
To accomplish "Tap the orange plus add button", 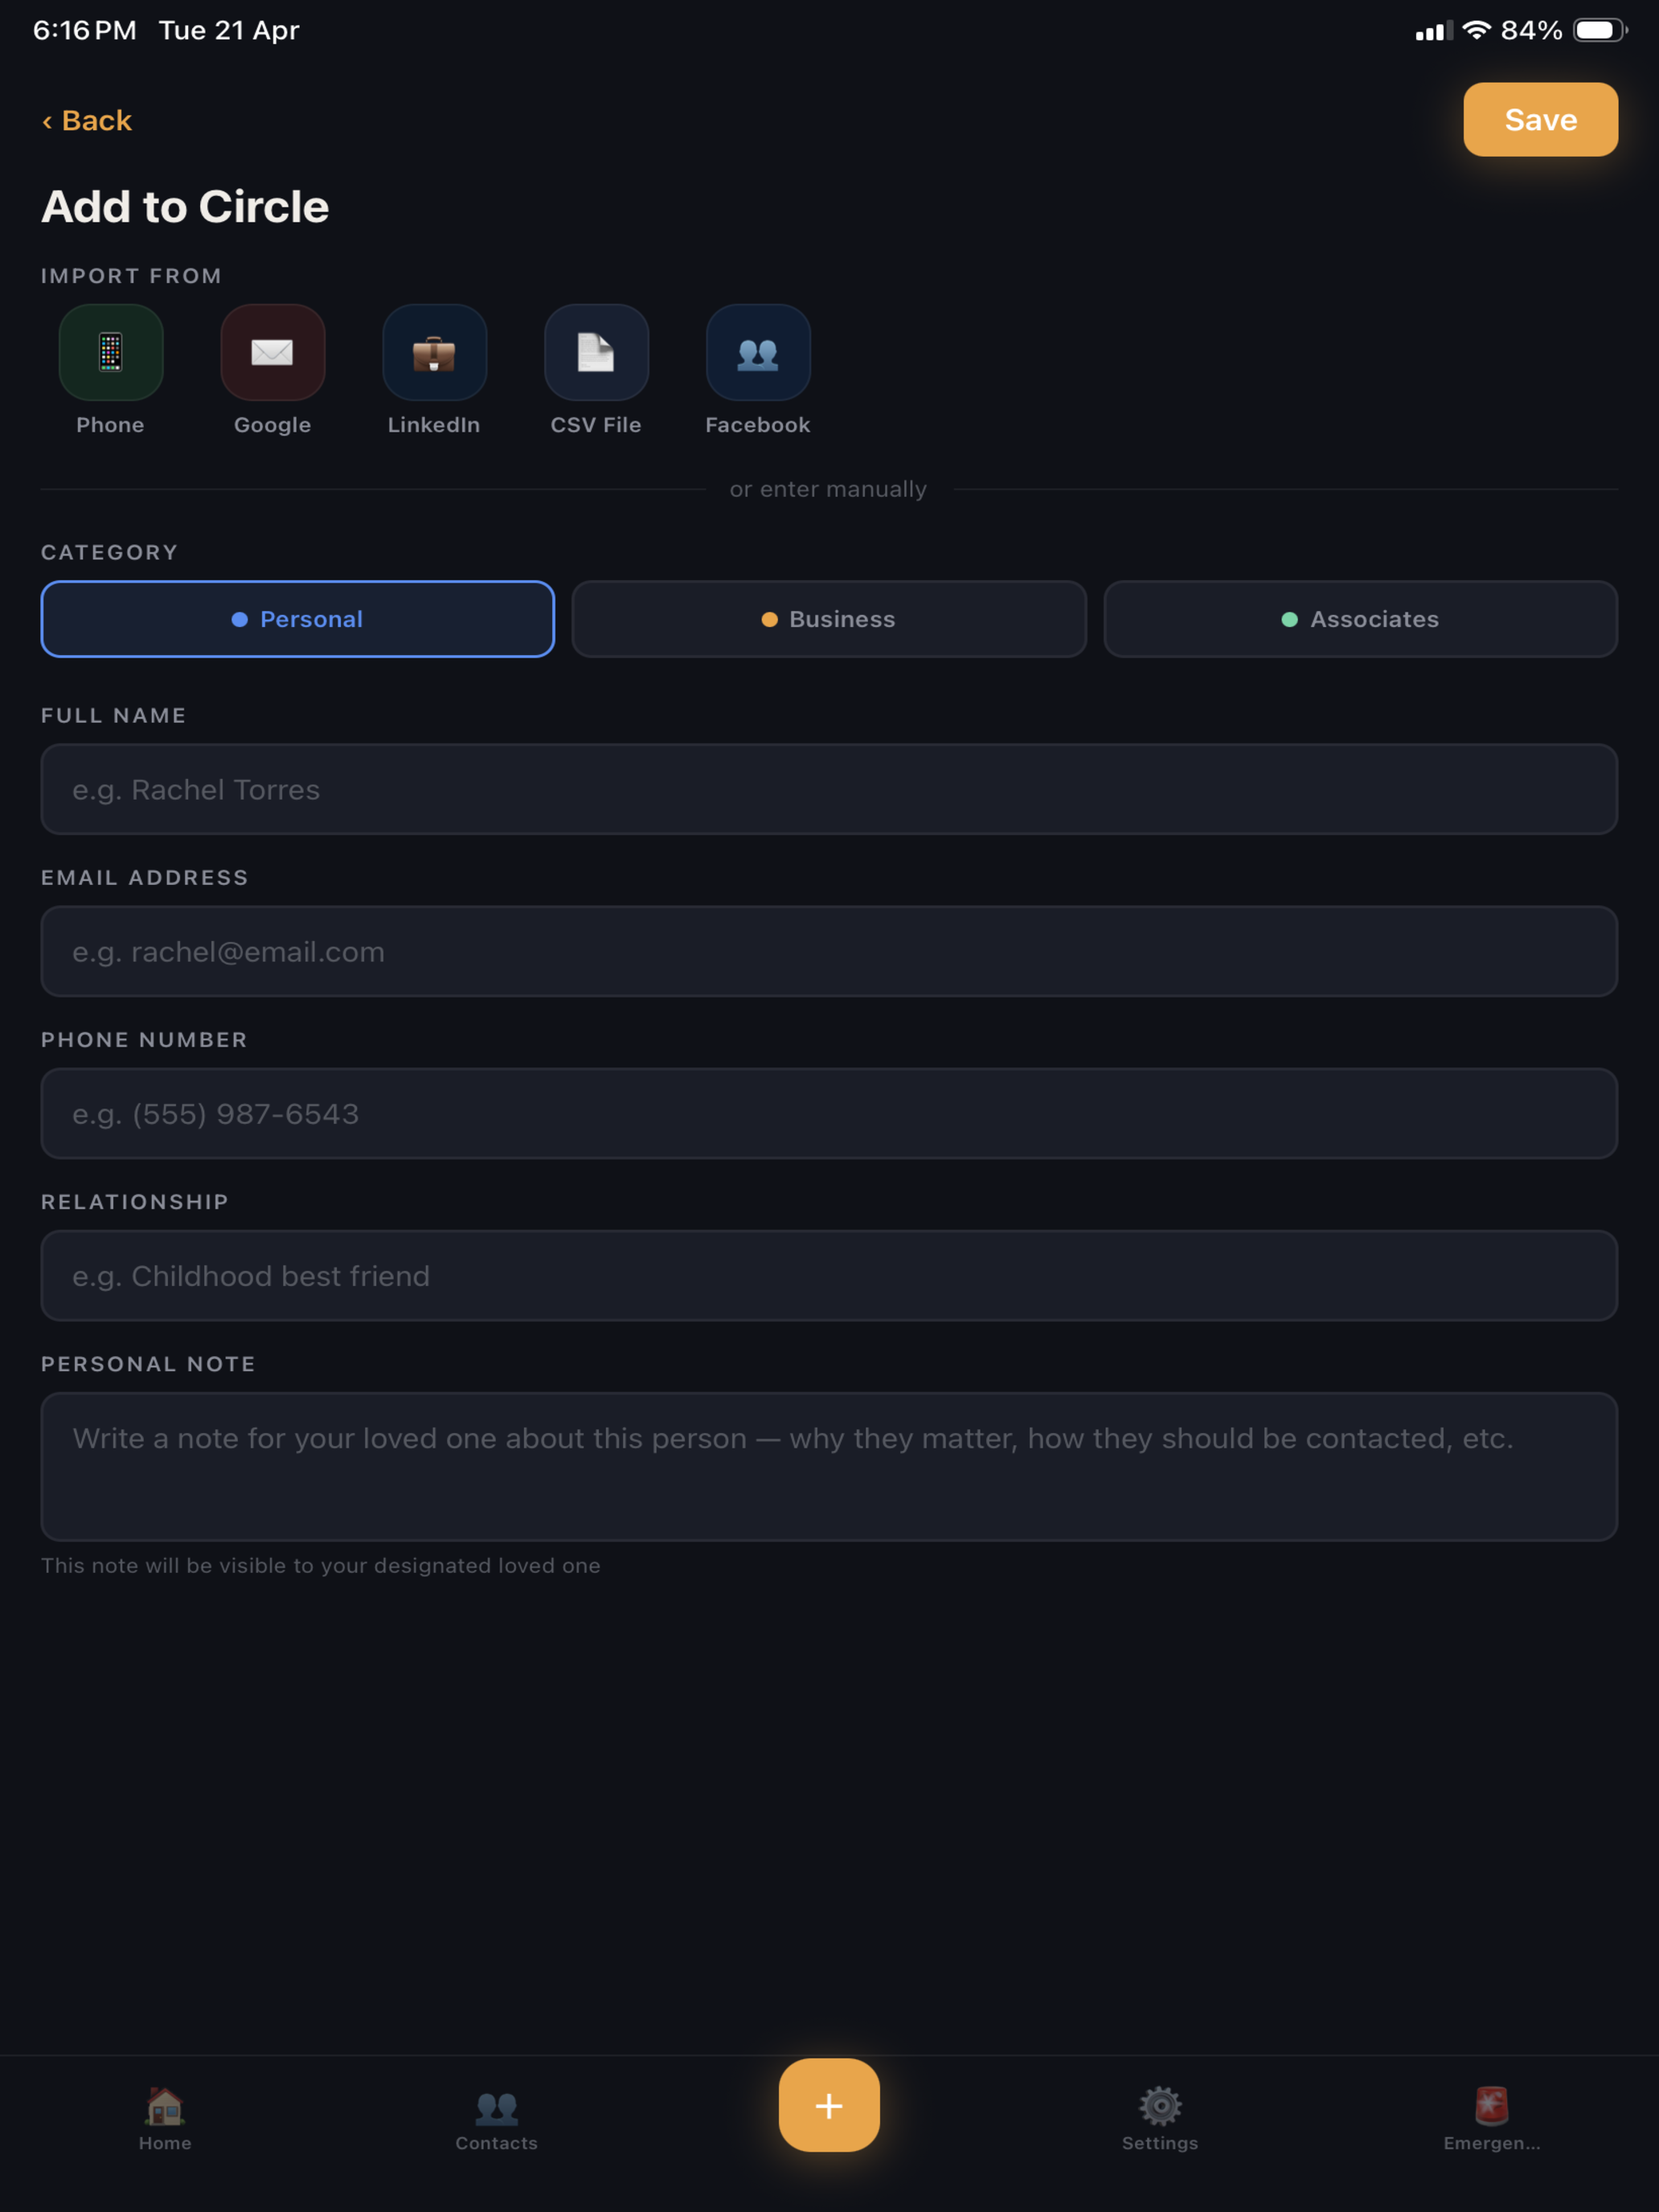I will pos(829,2105).
